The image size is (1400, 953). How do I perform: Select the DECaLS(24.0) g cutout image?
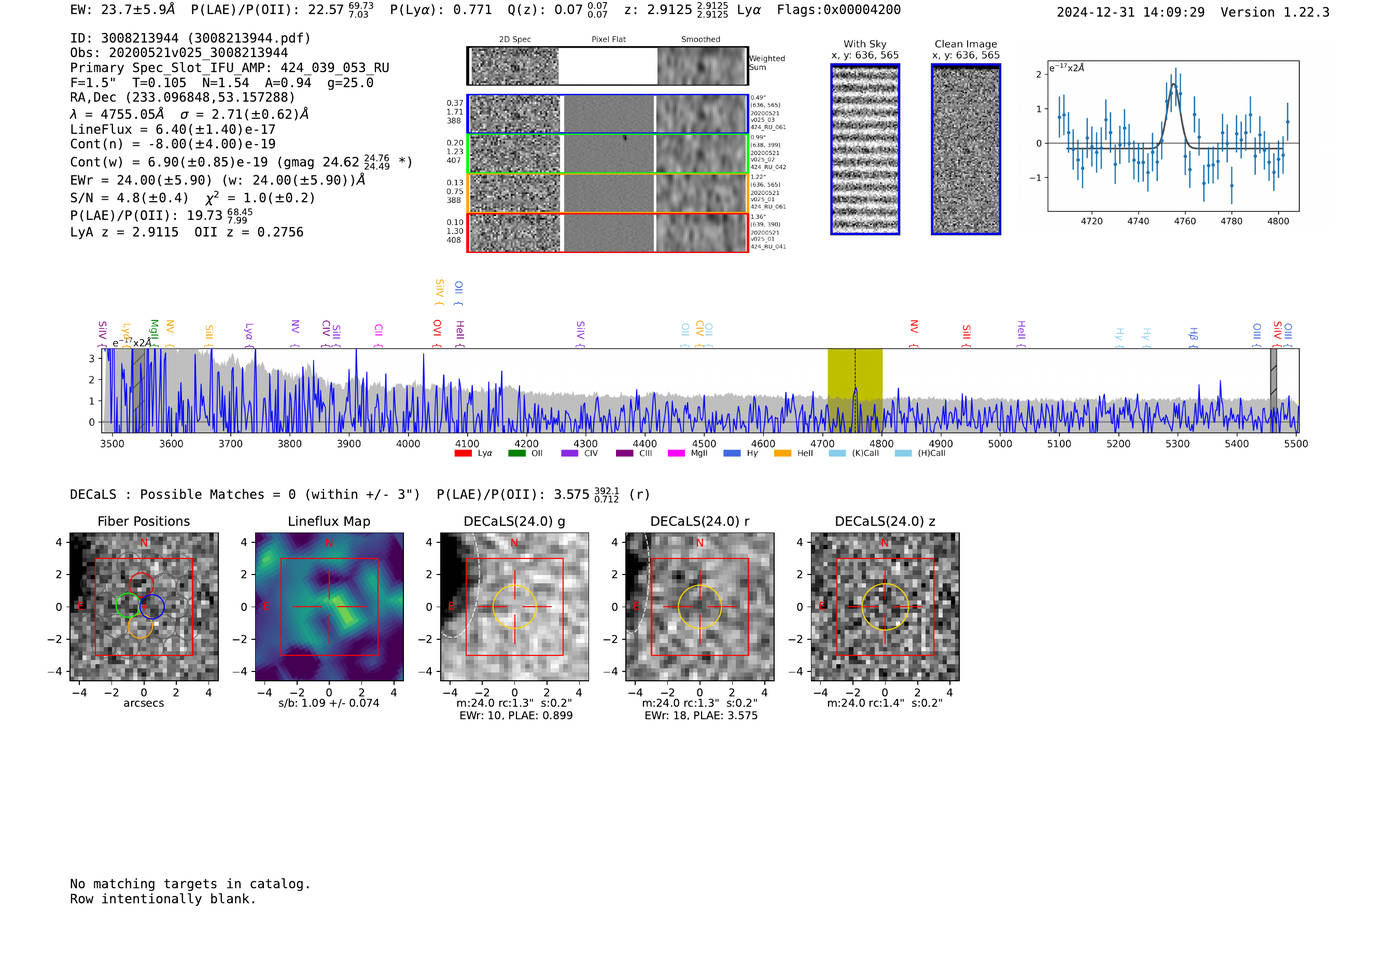point(514,607)
